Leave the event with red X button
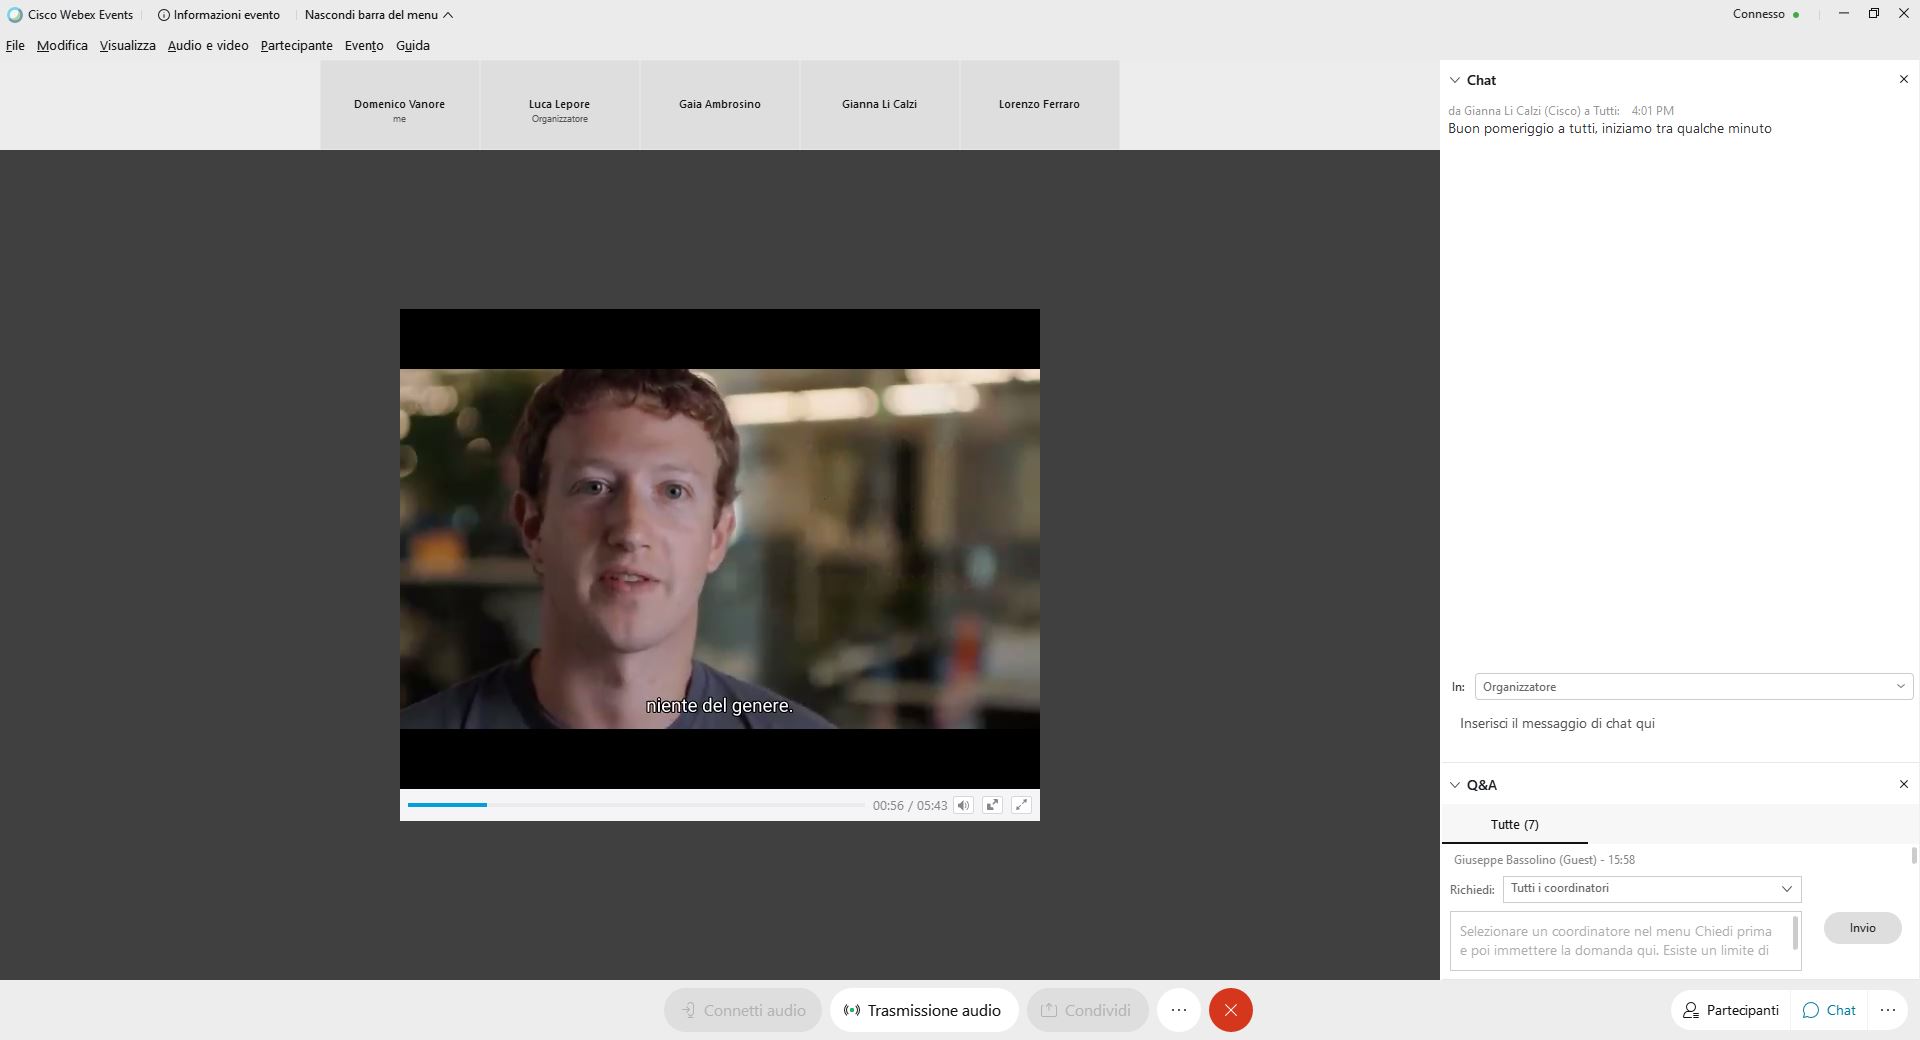 pyautogui.click(x=1231, y=1010)
